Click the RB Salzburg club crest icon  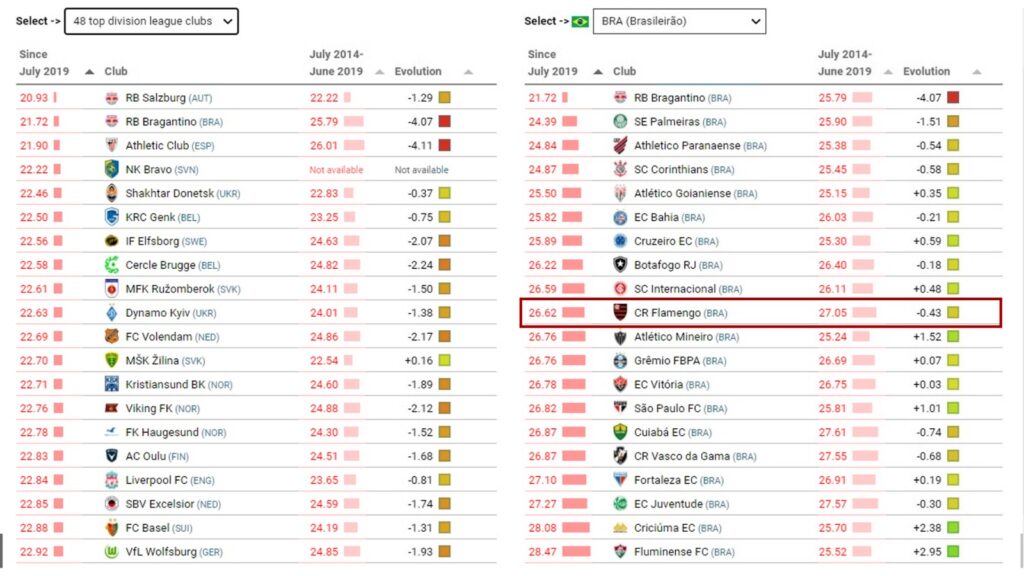pos(112,98)
